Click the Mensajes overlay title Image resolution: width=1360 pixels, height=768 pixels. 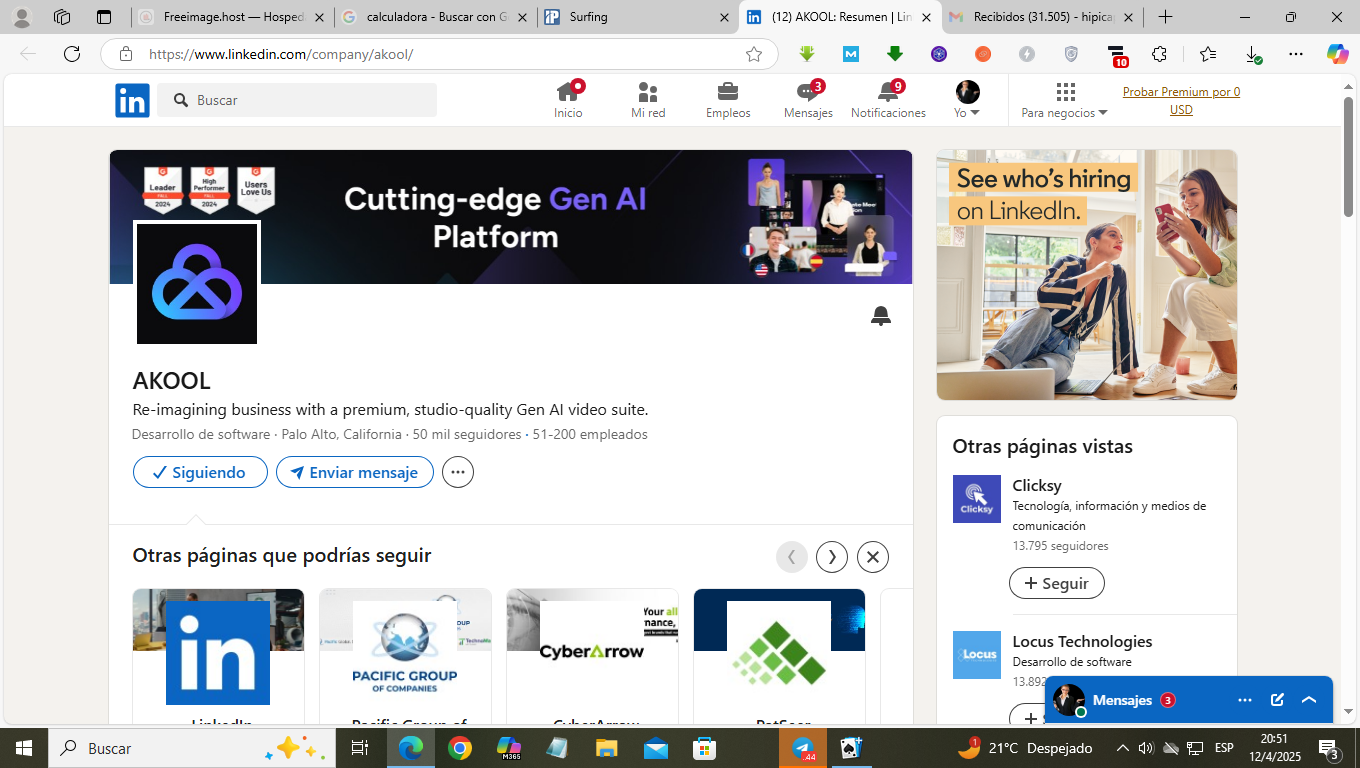tap(1122, 700)
